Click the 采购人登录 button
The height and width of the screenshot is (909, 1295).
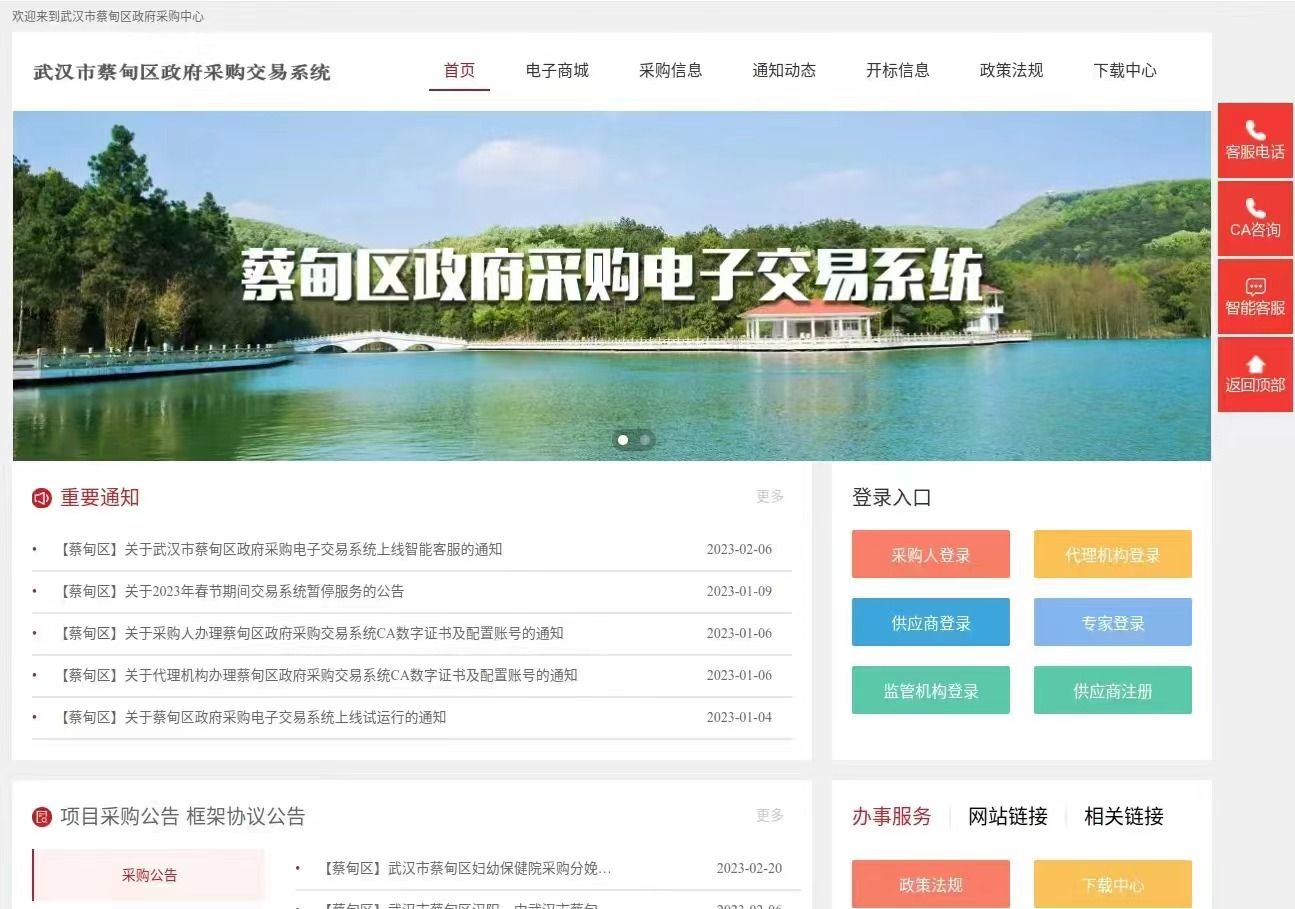tap(930, 555)
